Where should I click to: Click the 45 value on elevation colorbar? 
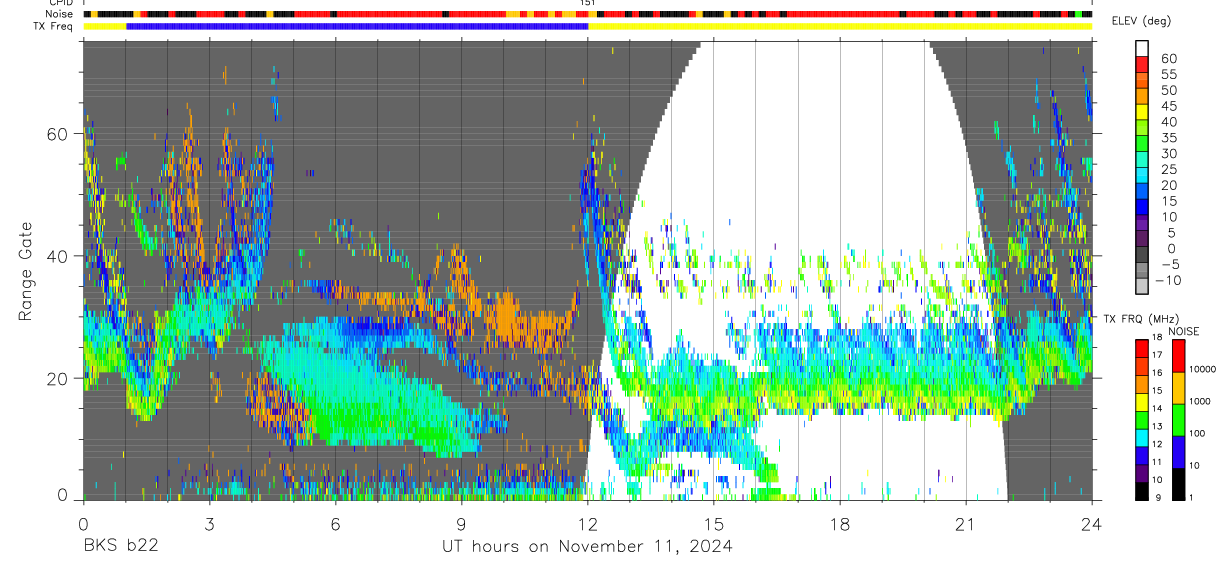click(x=1168, y=106)
